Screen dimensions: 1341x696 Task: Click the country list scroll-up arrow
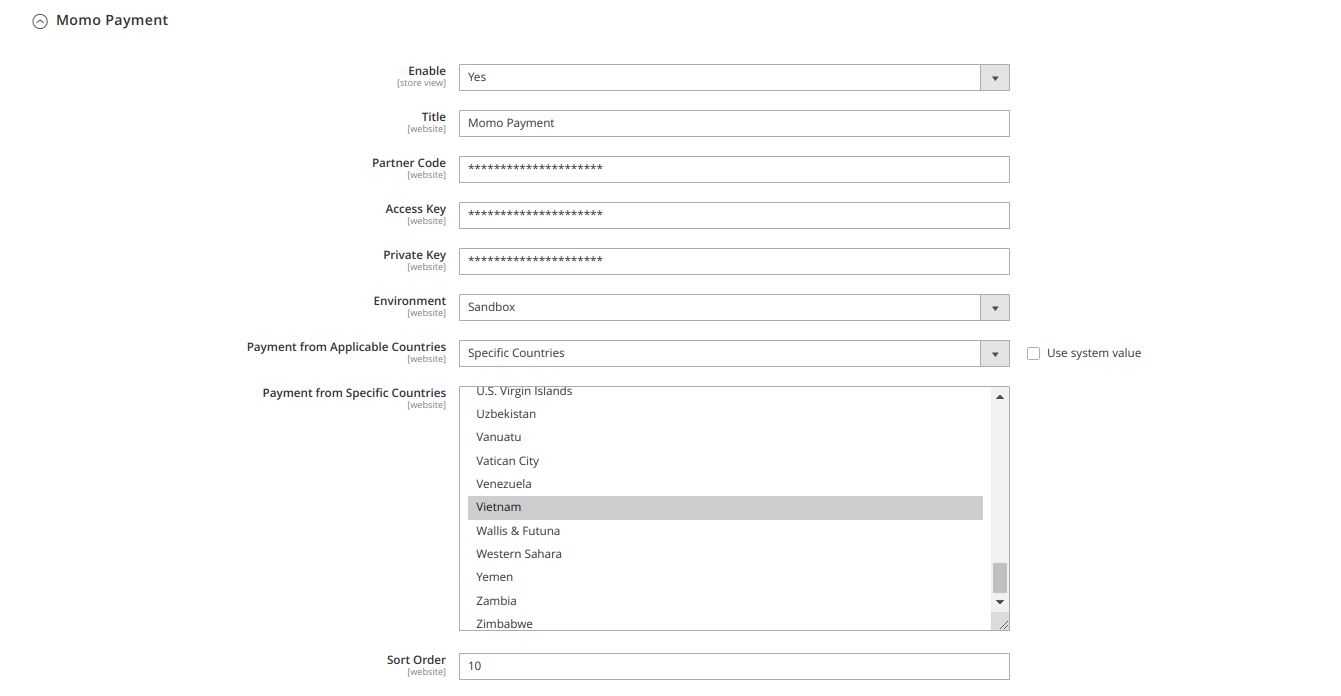[x=1000, y=397]
